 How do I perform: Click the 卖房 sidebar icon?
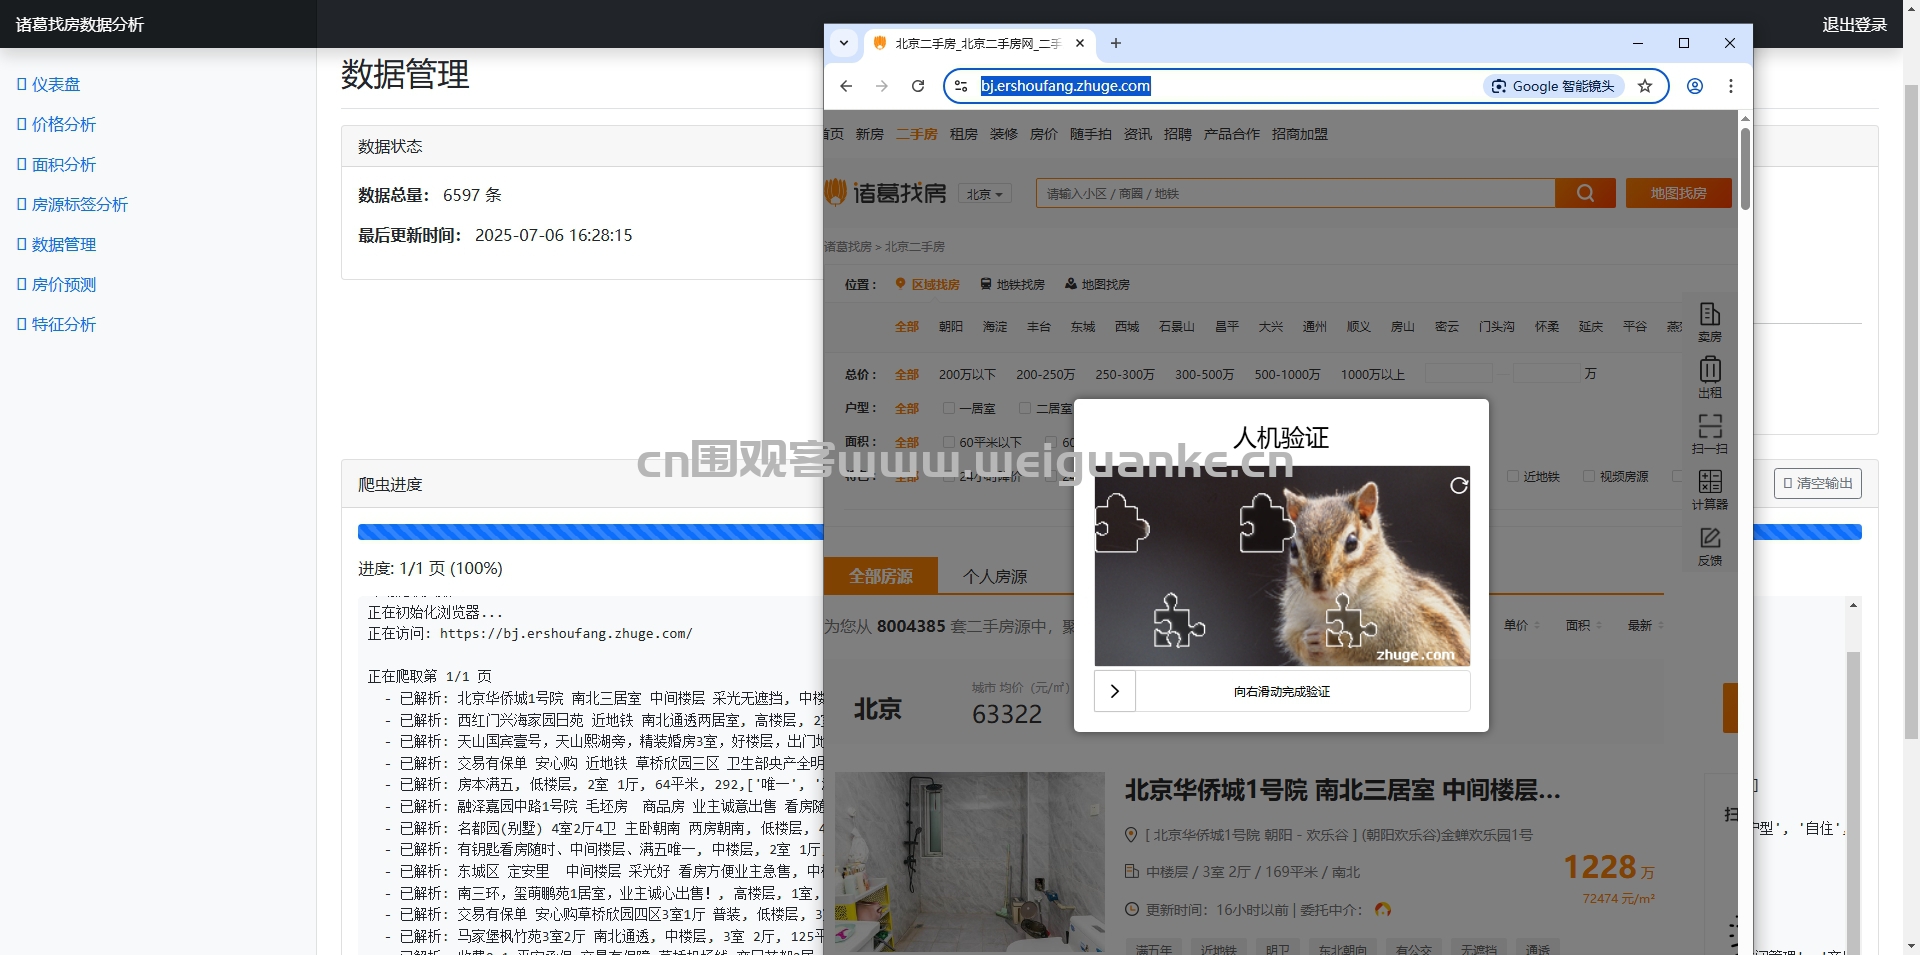pos(1710,322)
